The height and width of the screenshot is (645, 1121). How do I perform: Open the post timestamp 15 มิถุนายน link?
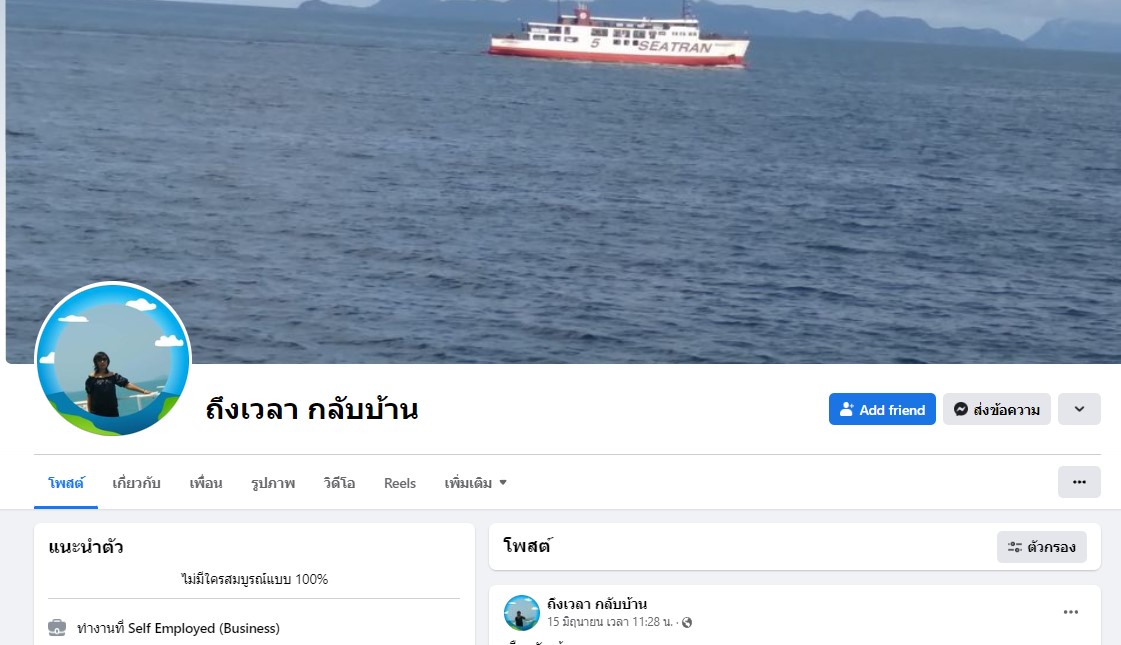(610, 622)
